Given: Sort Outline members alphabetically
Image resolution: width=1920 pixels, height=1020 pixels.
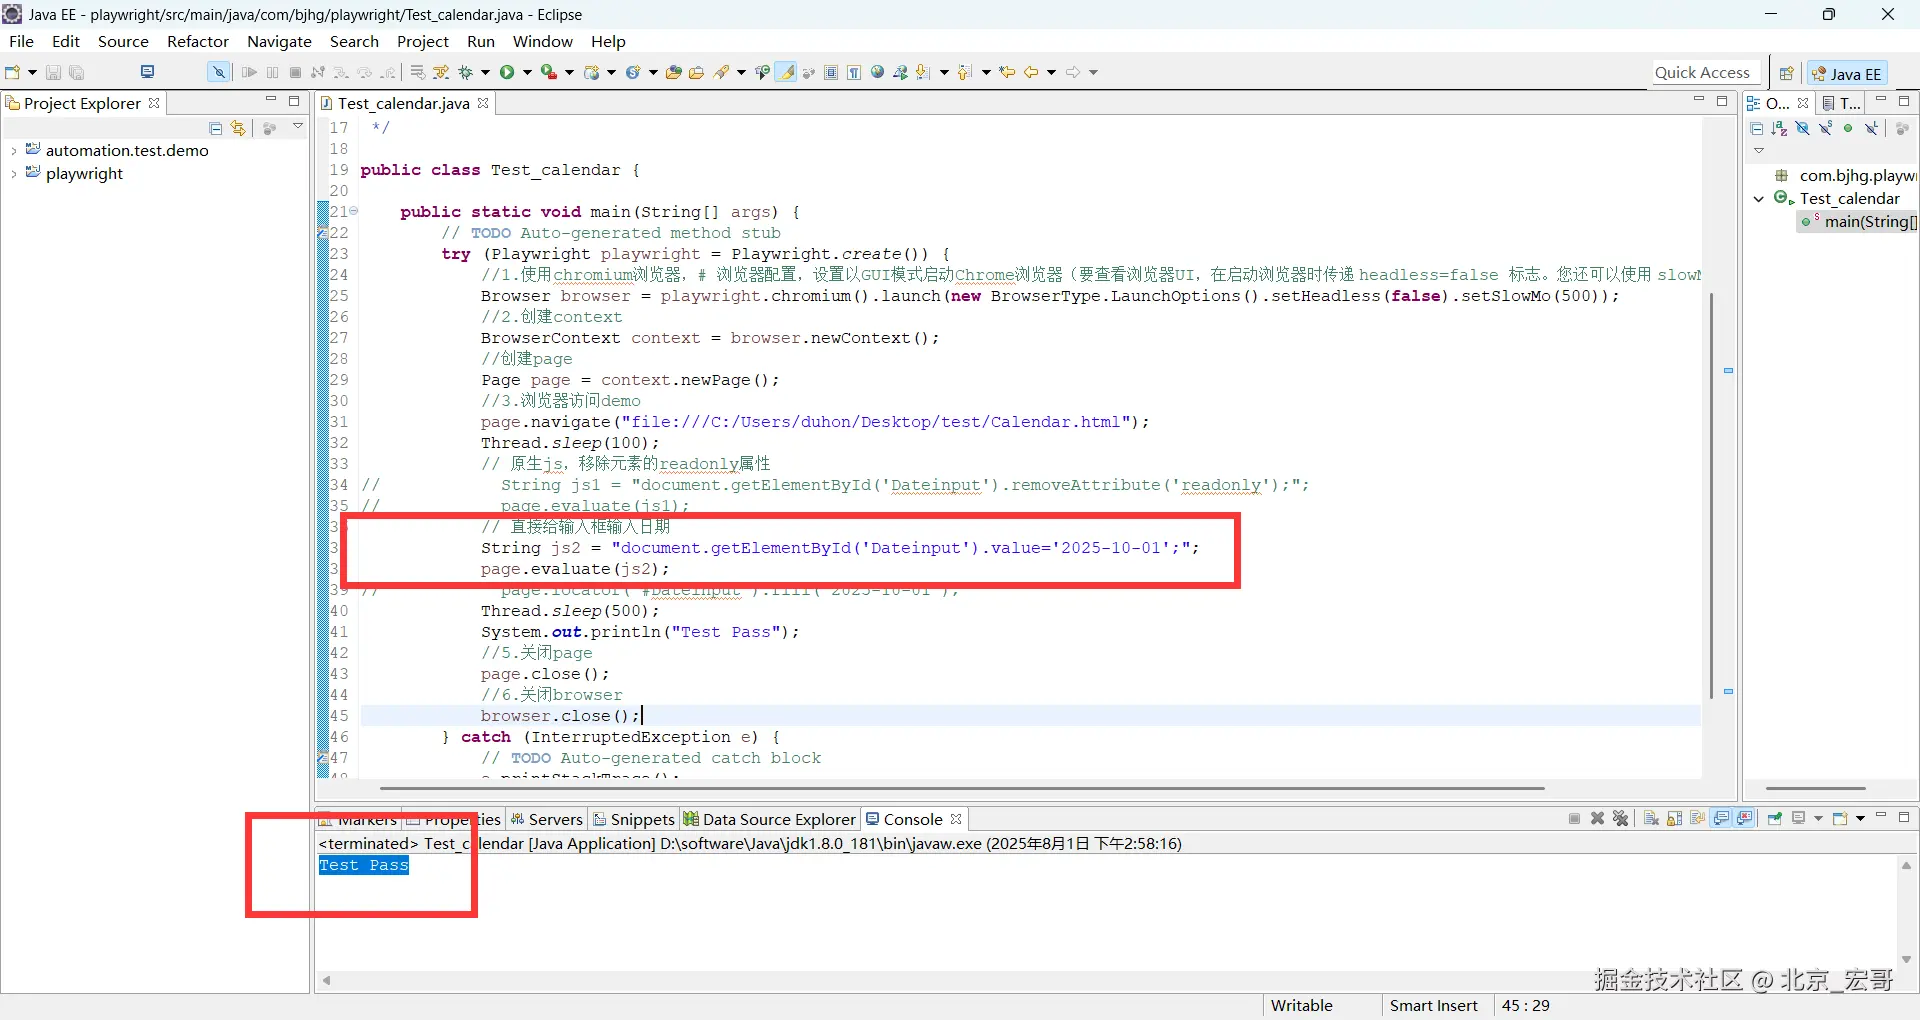Looking at the screenshot, I should click(x=1779, y=128).
